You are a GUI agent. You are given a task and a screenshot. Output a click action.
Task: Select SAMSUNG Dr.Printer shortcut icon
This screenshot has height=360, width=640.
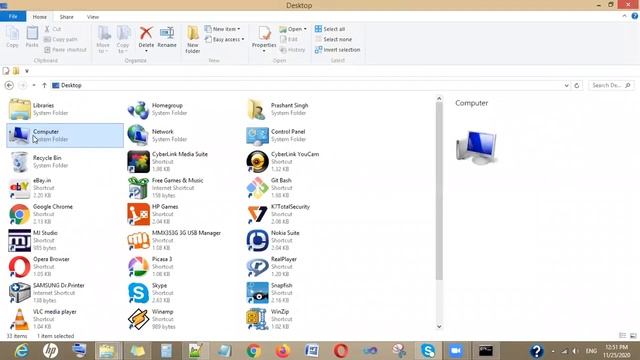click(20, 293)
